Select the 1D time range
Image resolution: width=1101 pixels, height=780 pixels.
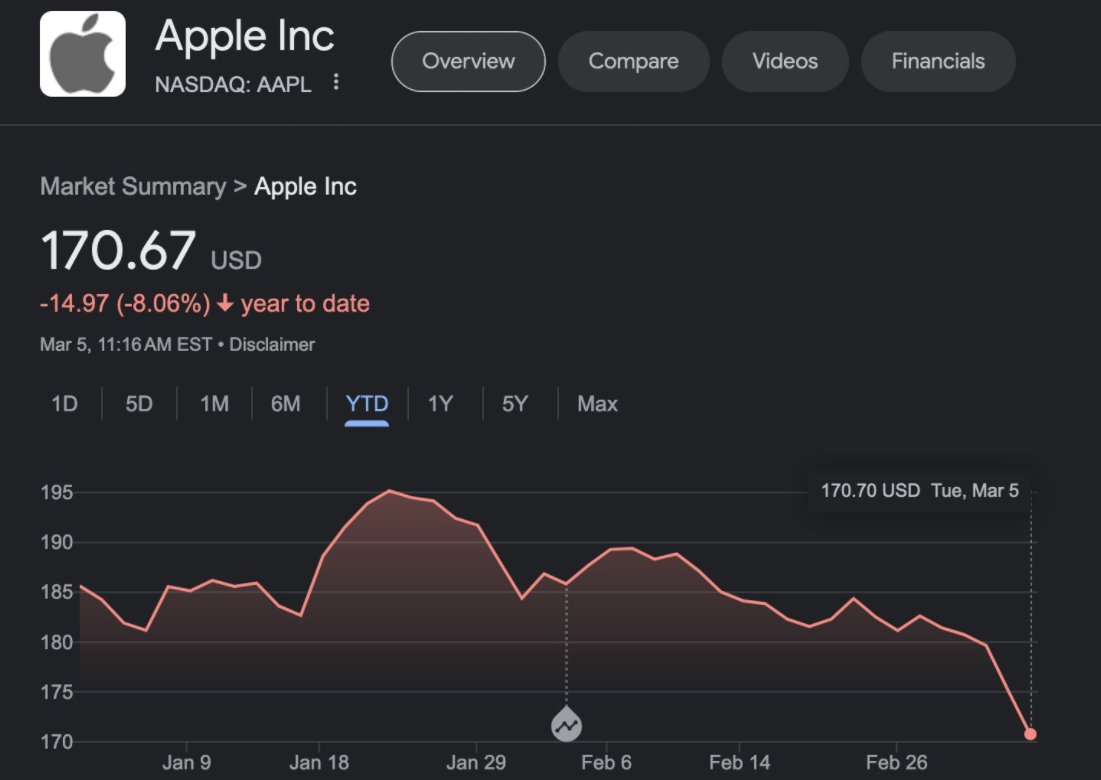[x=64, y=404]
